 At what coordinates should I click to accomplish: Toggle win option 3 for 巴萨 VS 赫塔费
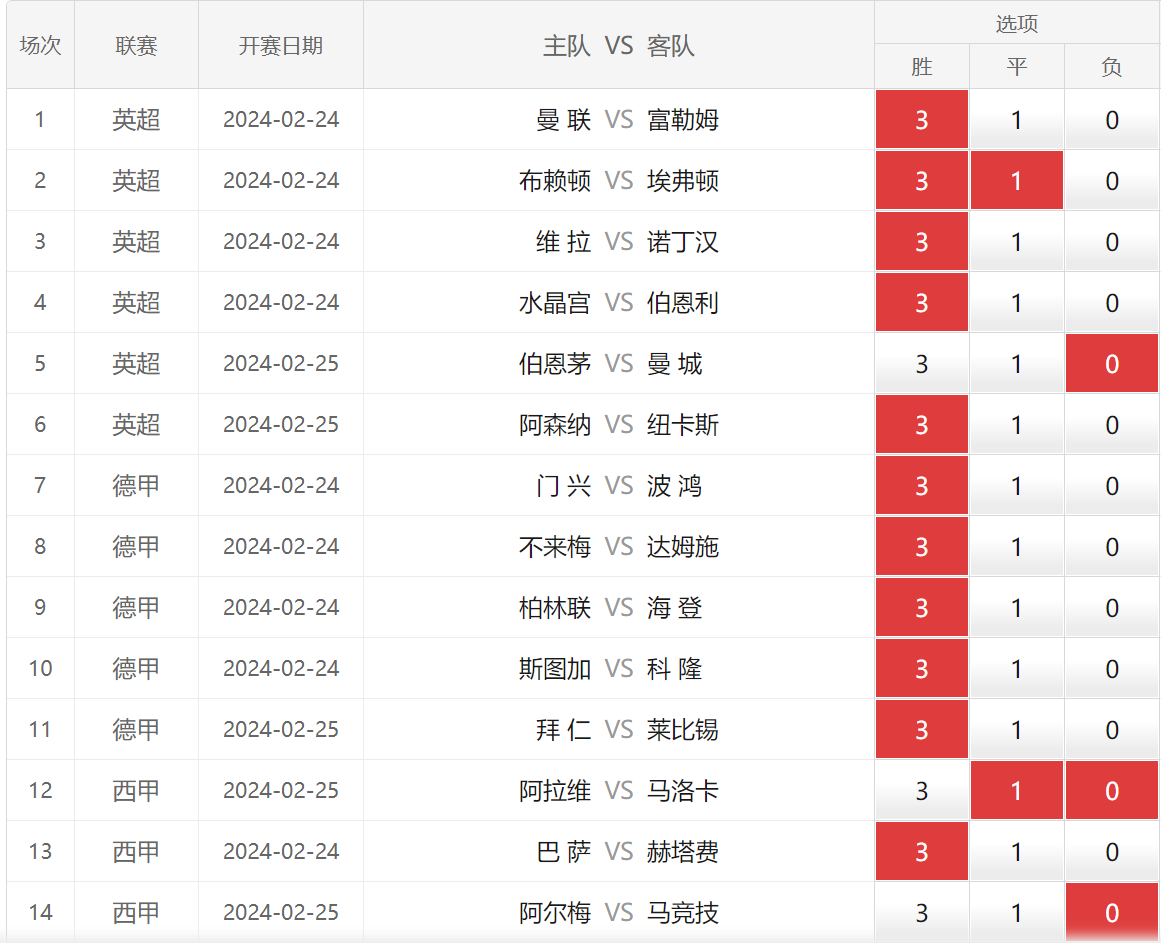922,851
